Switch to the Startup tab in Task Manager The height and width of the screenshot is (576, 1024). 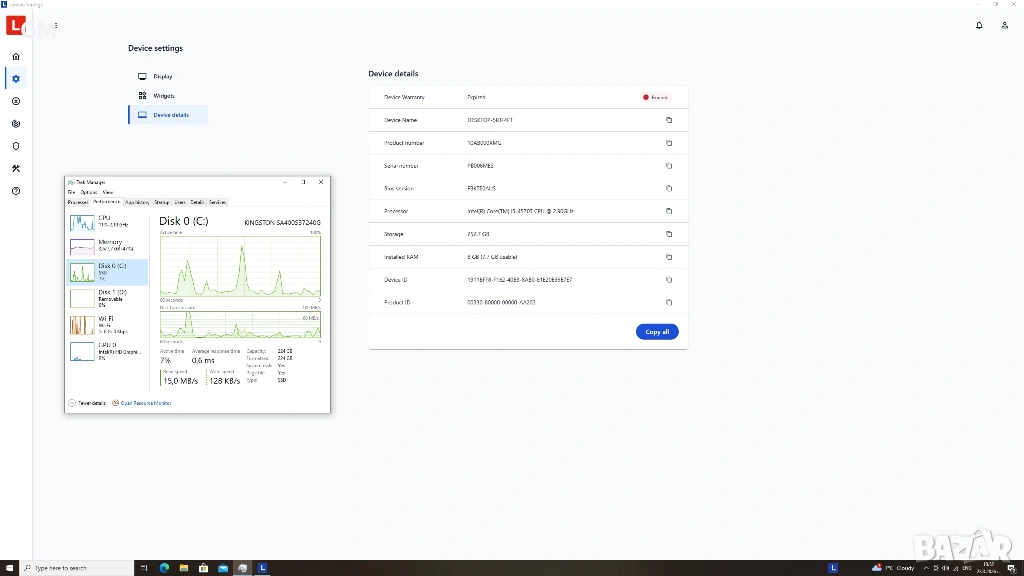162,202
